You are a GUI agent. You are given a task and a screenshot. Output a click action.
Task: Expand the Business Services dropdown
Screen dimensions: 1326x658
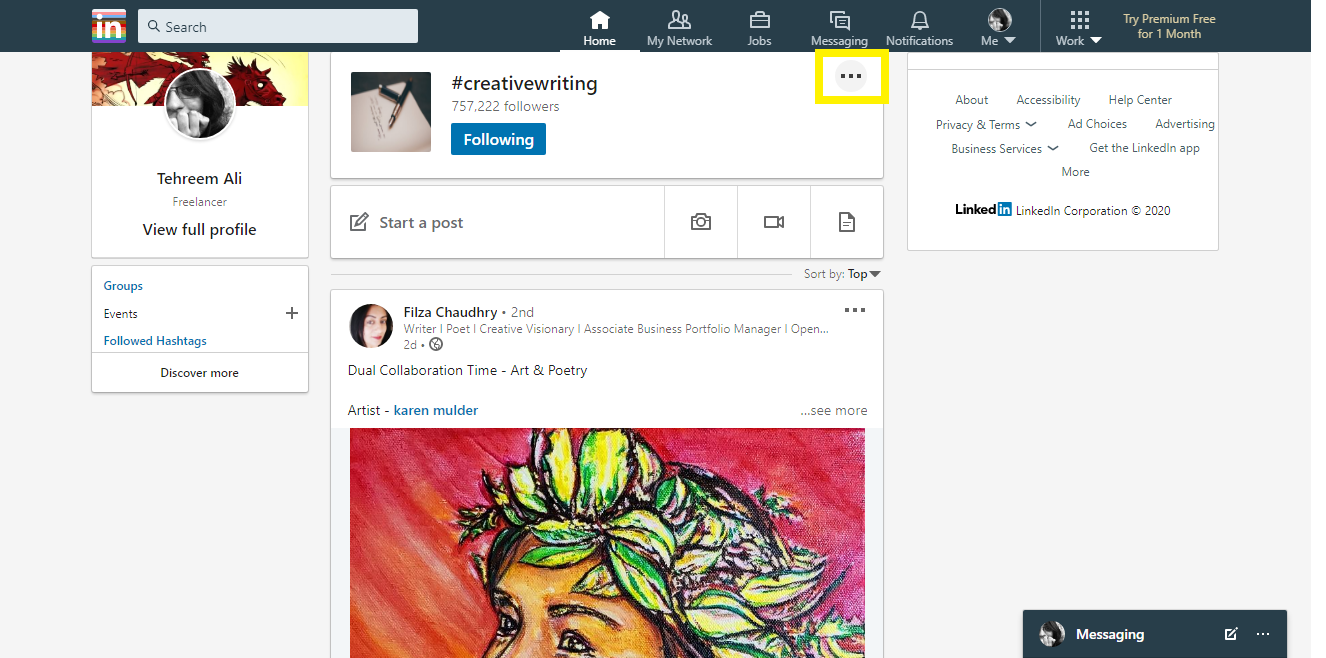coord(1004,148)
